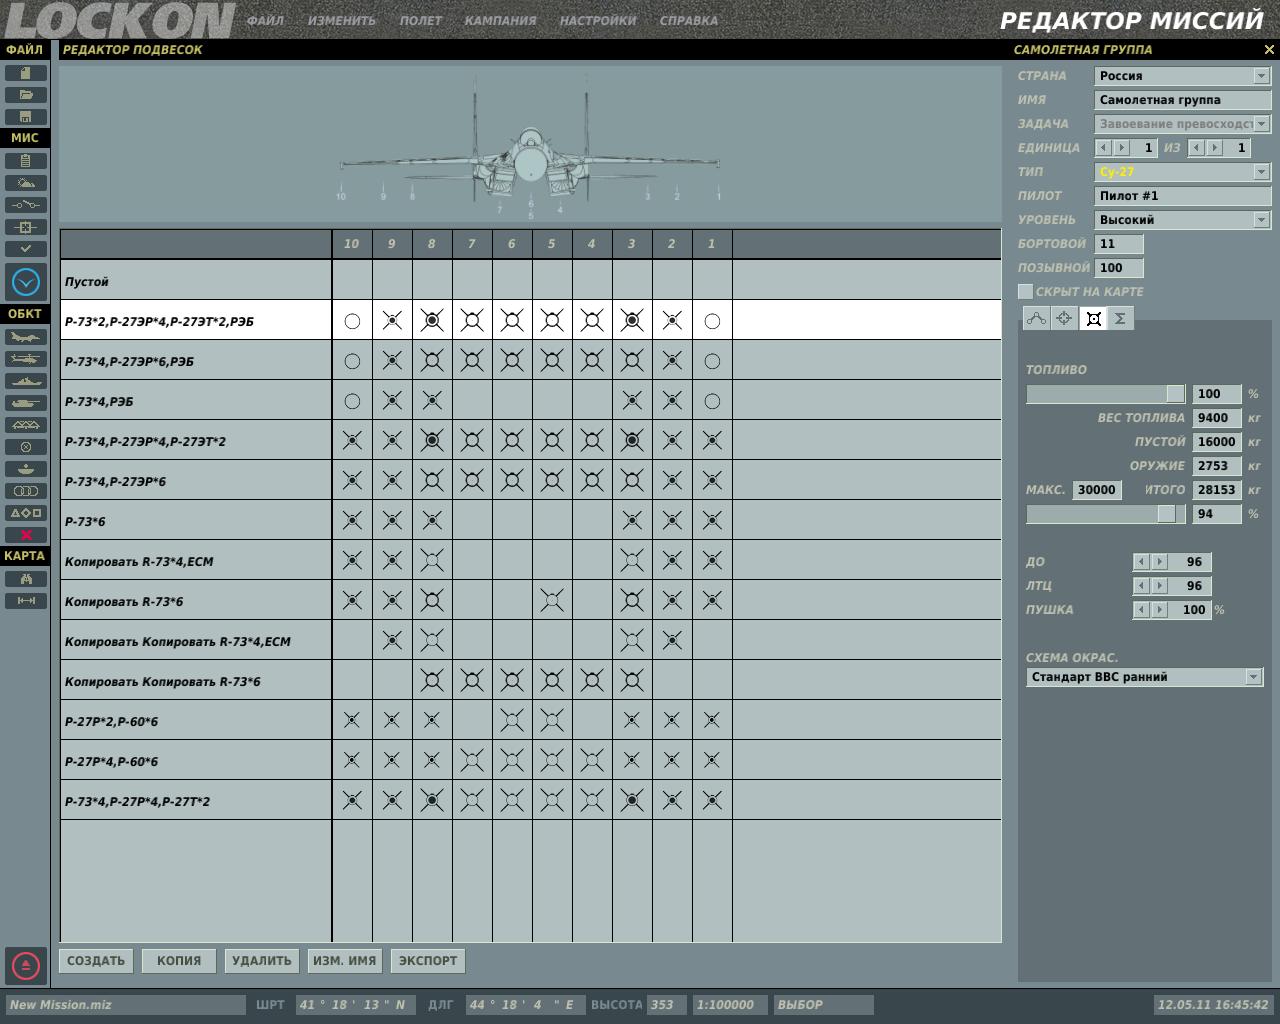Click the triangle-diamond-square shapes icon
Image resolution: width=1280 pixels, height=1024 pixels.
pos(26,513)
